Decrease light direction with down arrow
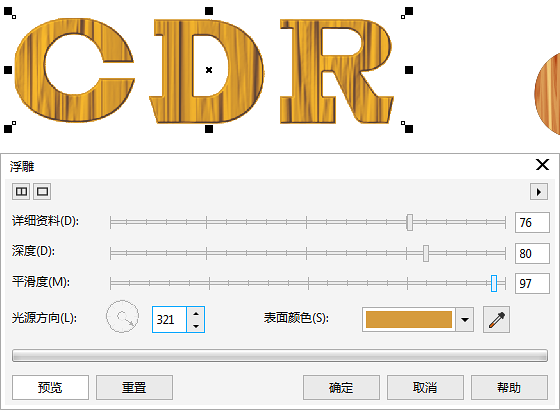The width and height of the screenshot is (560, 410). pos(196,326)
